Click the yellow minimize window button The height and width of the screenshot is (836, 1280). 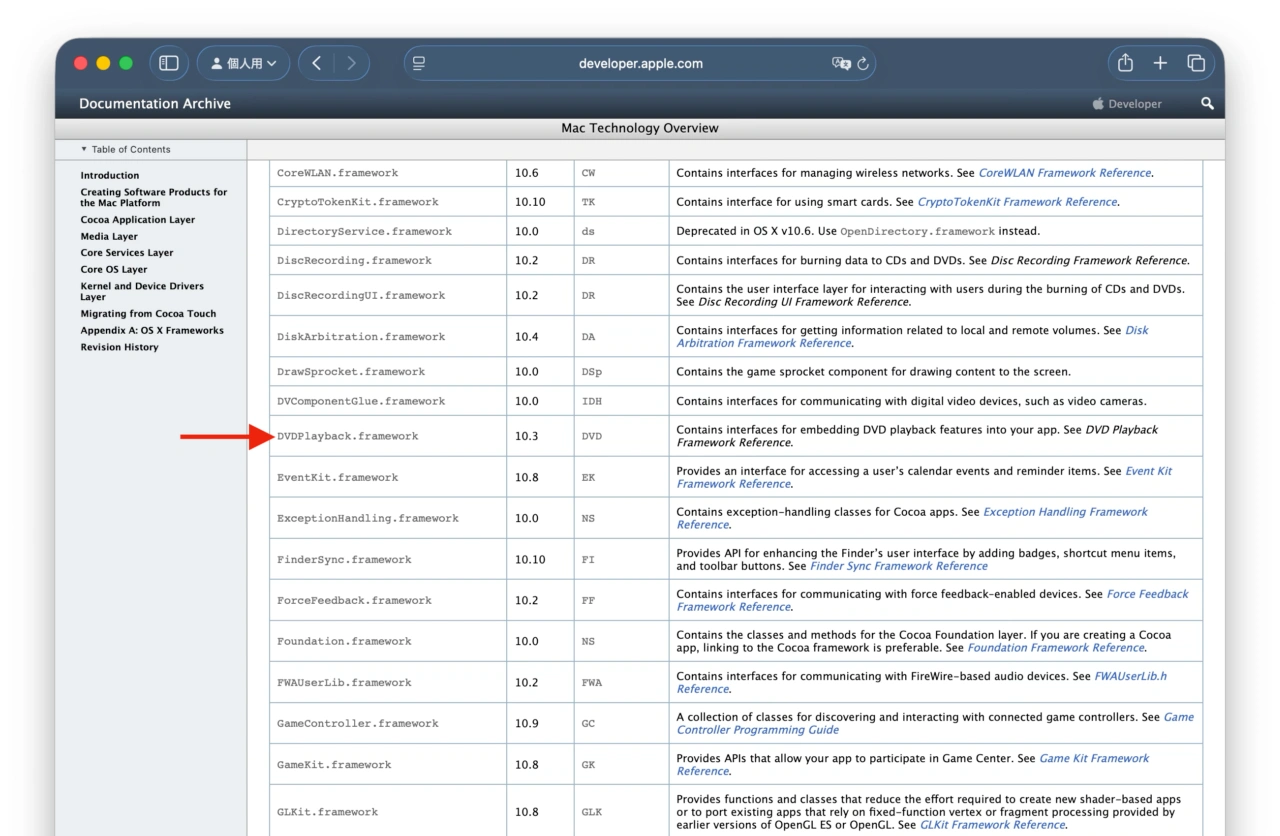pyautogui.click(x=103, y=63)
